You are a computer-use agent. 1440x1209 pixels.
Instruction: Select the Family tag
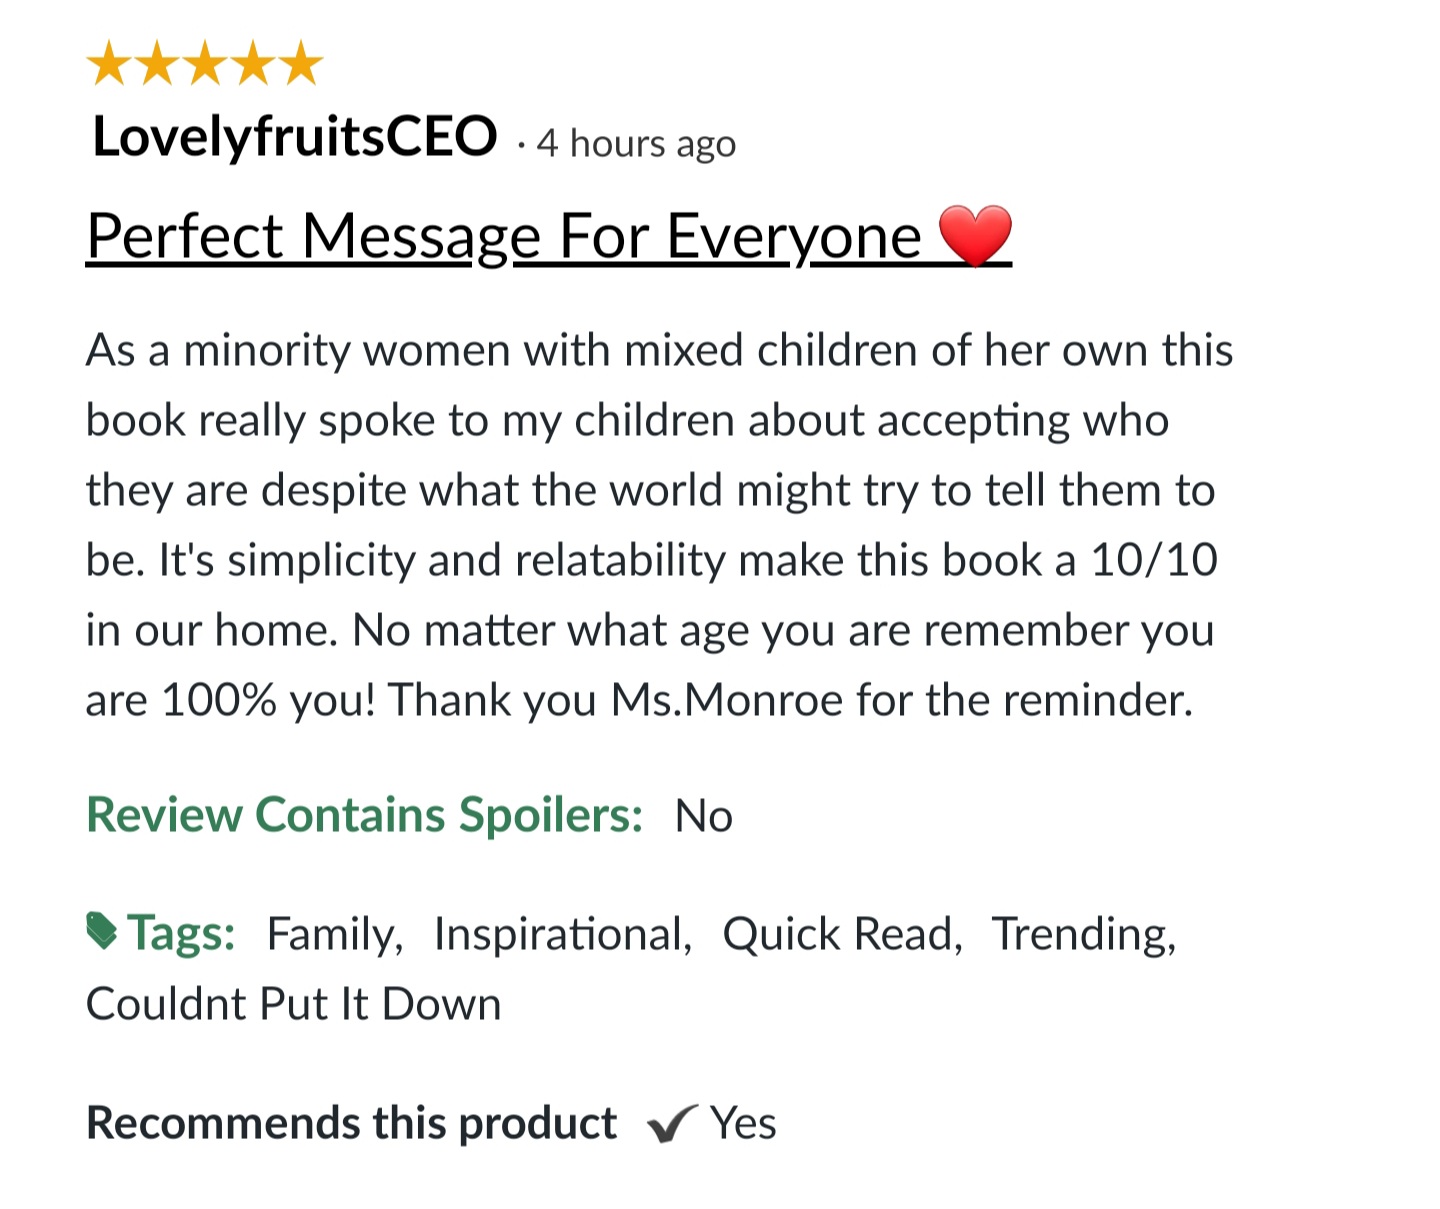333,934
